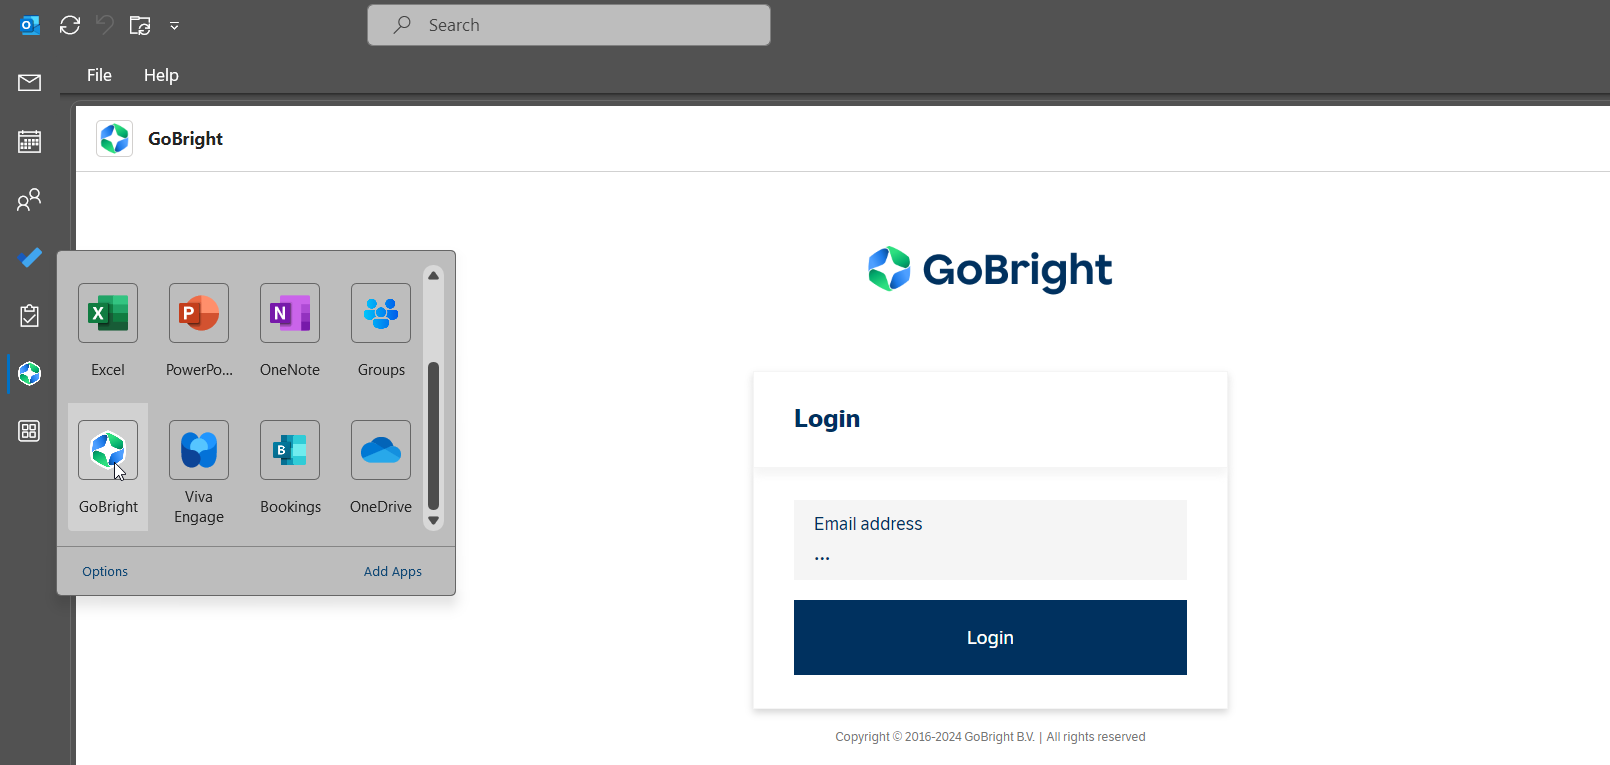Select Viva Engage app

[x=199, y=451]
